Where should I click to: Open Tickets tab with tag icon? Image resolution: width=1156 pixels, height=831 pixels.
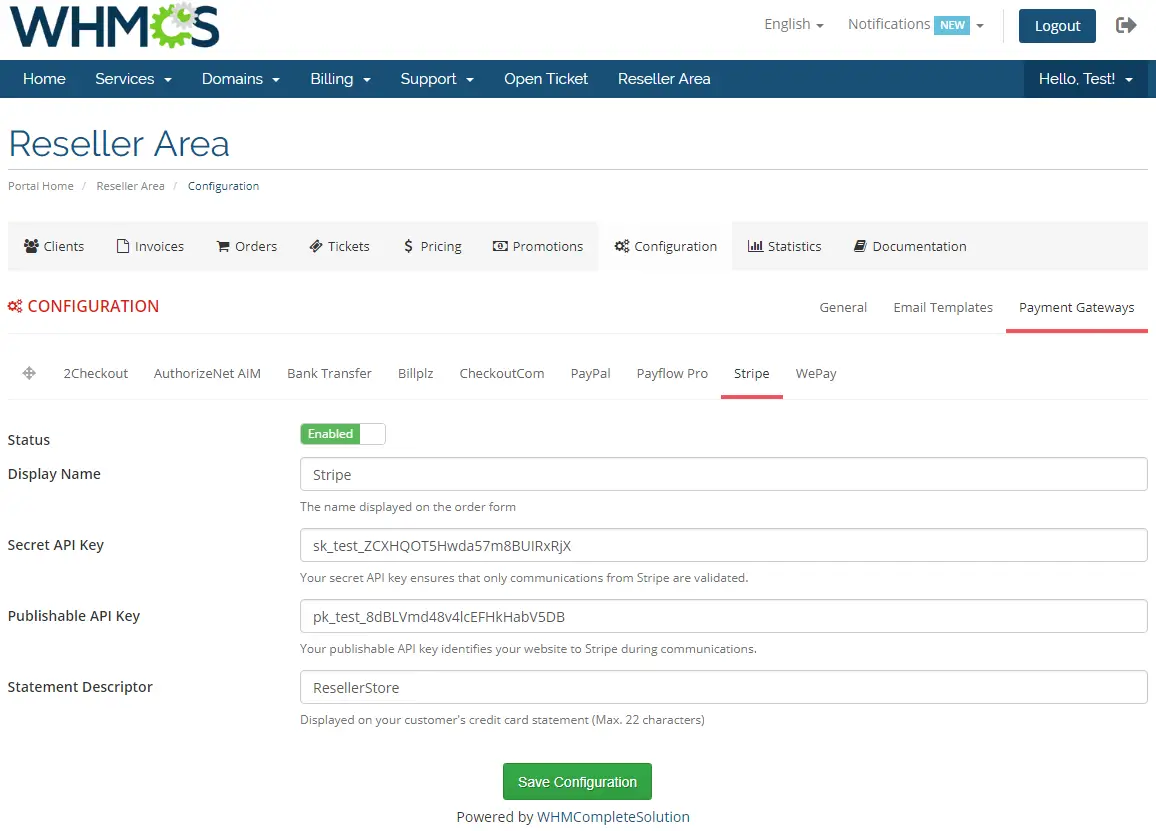[339, 246]
